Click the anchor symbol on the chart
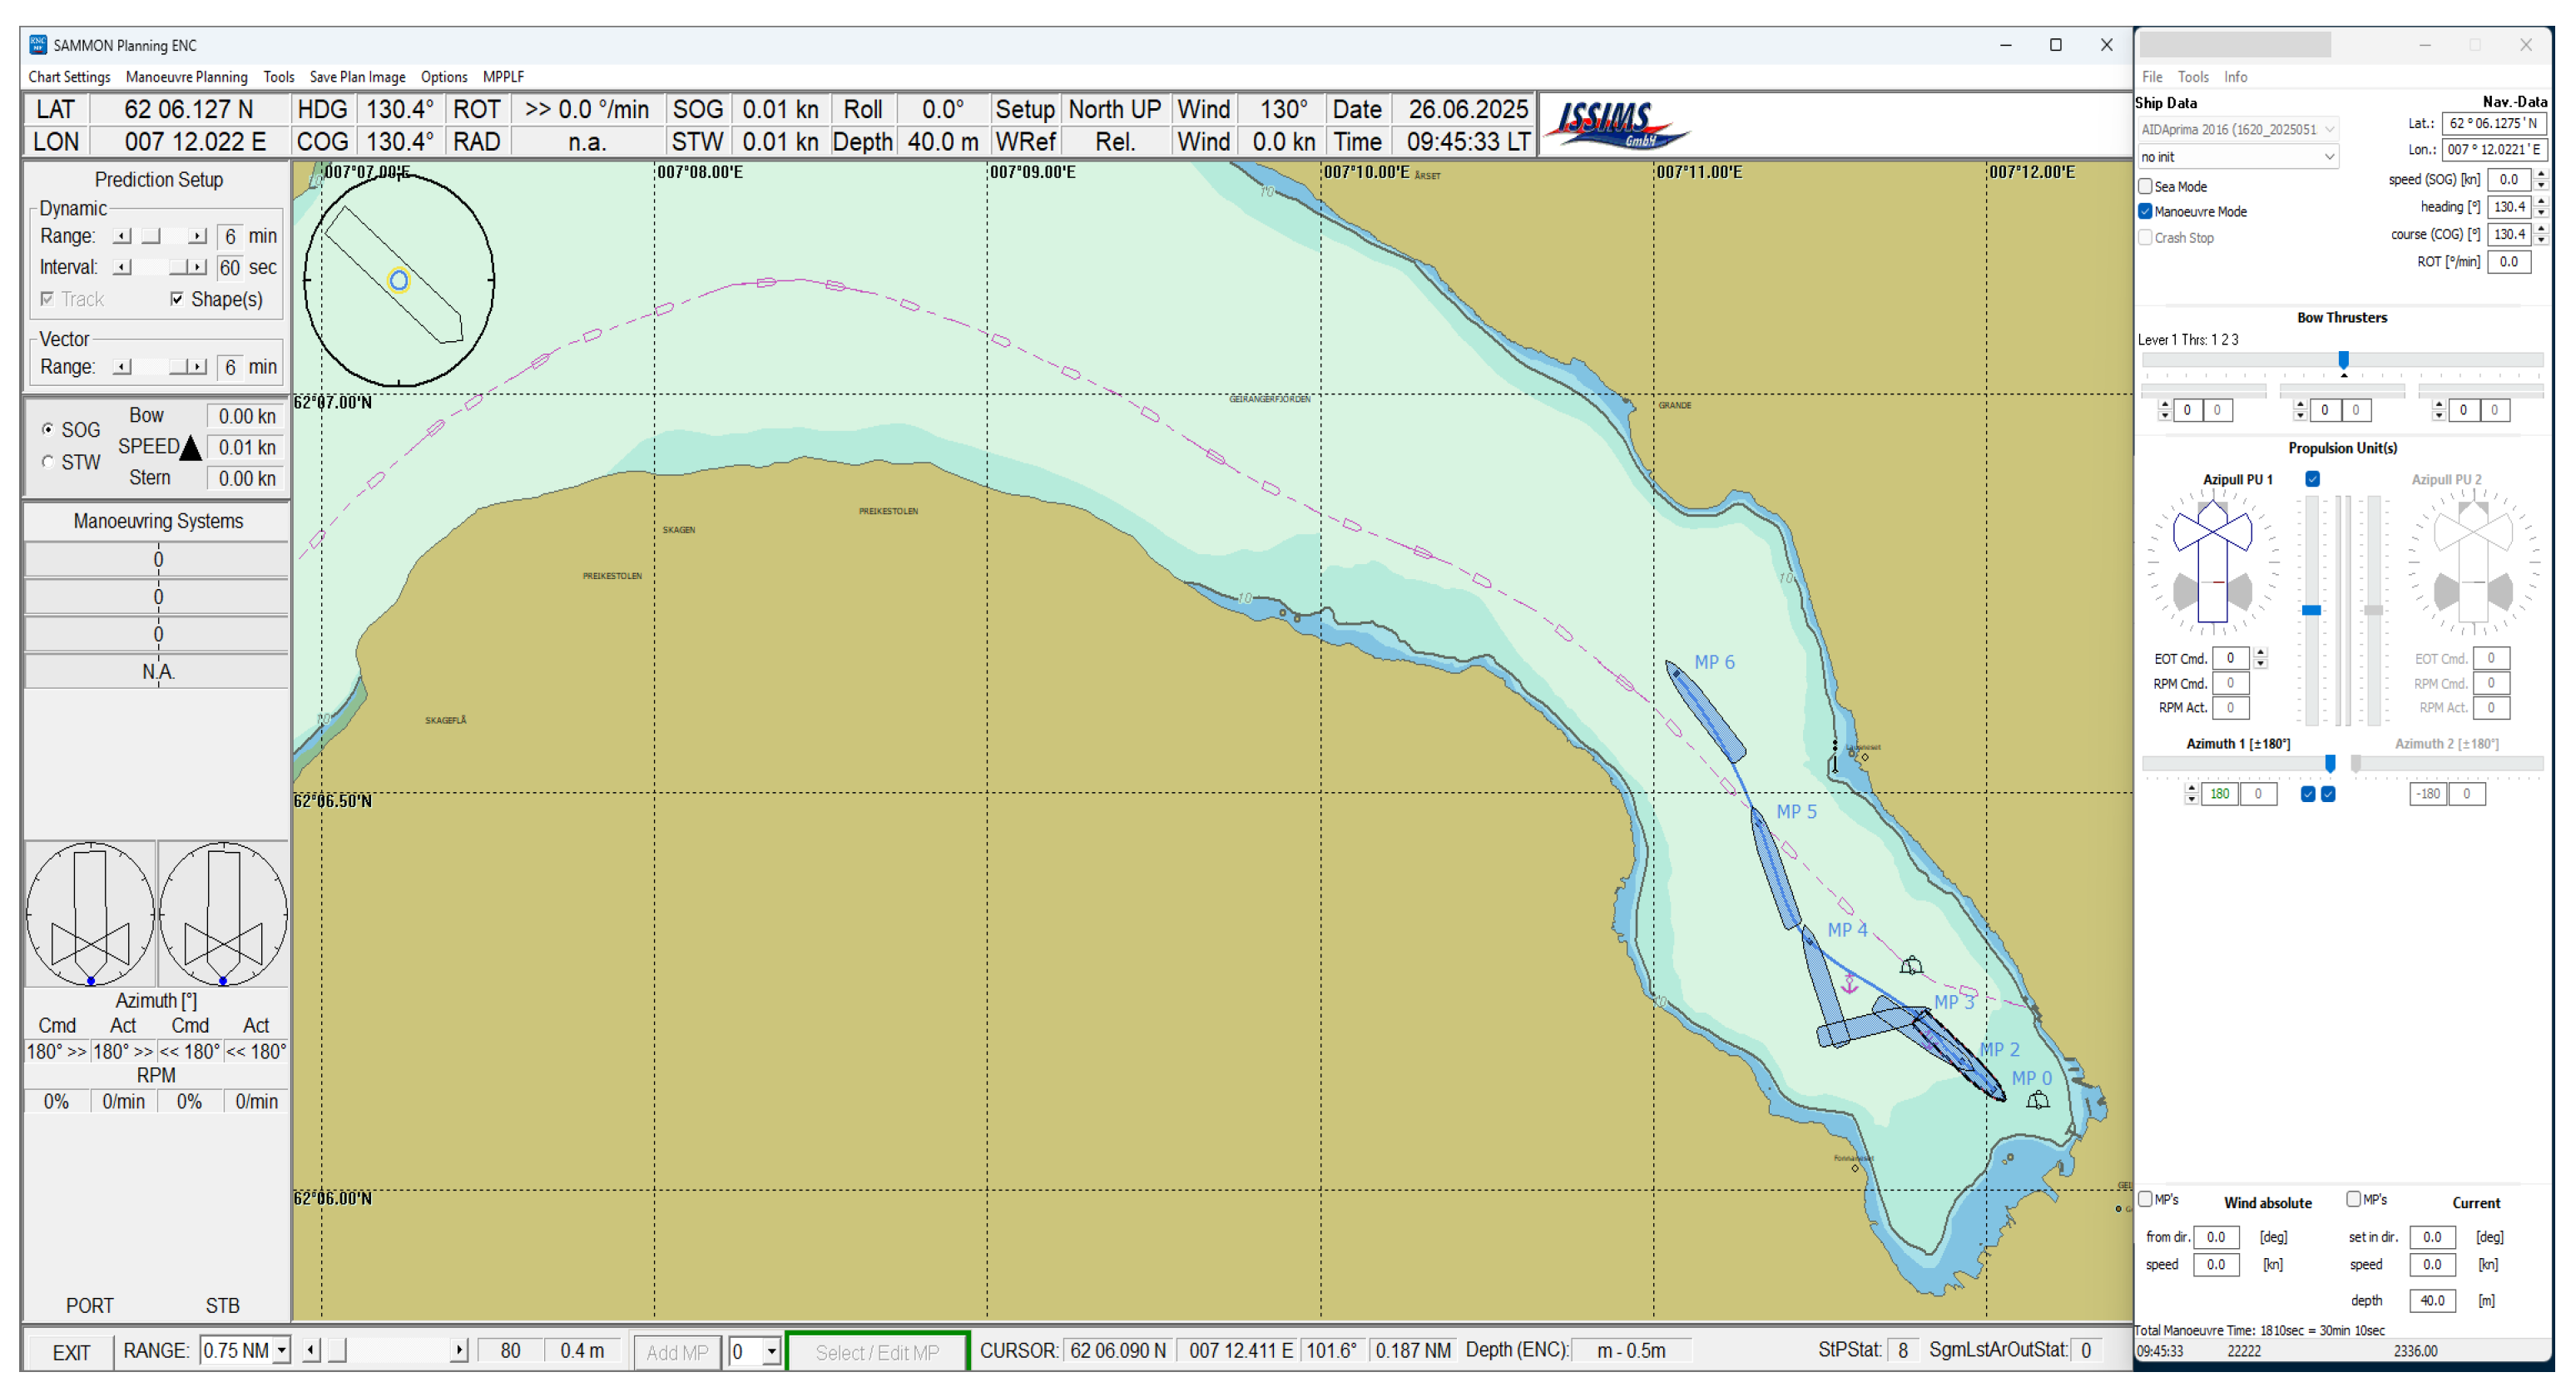 tap(1849, 984)
